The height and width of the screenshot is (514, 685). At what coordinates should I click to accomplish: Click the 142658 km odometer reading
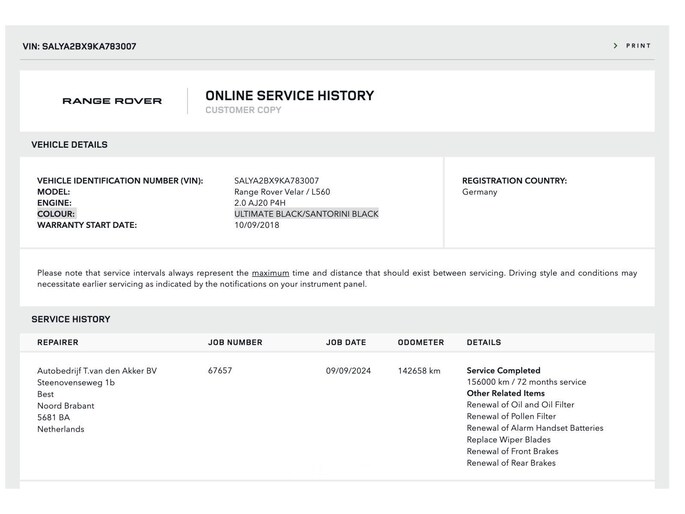click(x=419, y=371)
